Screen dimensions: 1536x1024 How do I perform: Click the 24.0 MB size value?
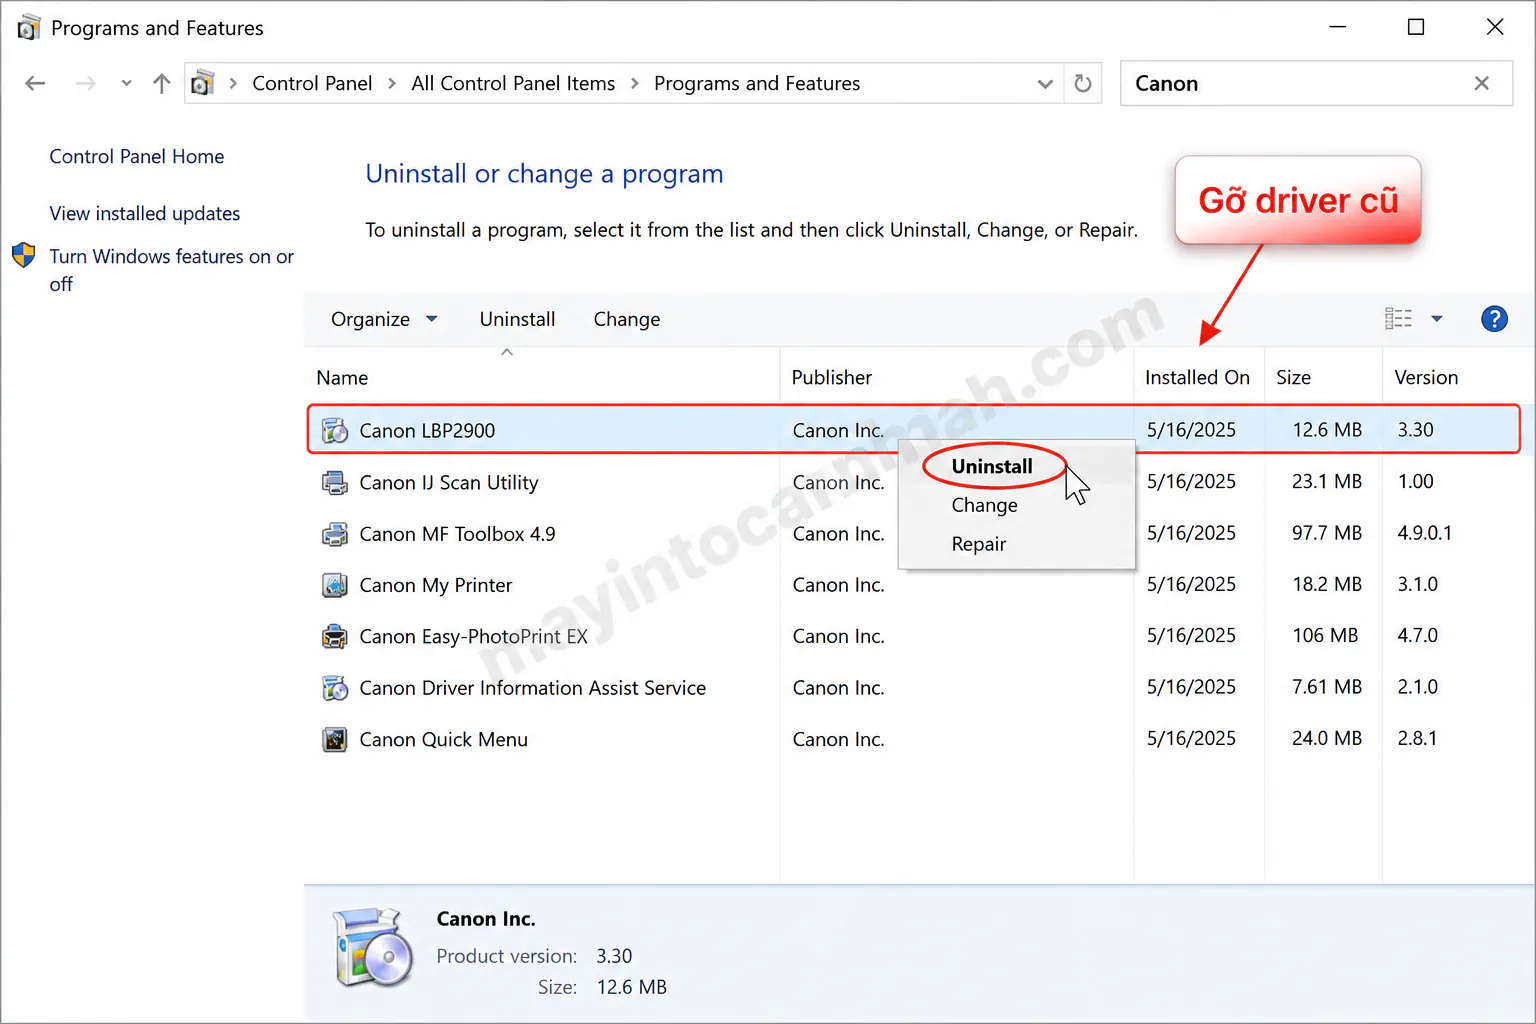1326,738
